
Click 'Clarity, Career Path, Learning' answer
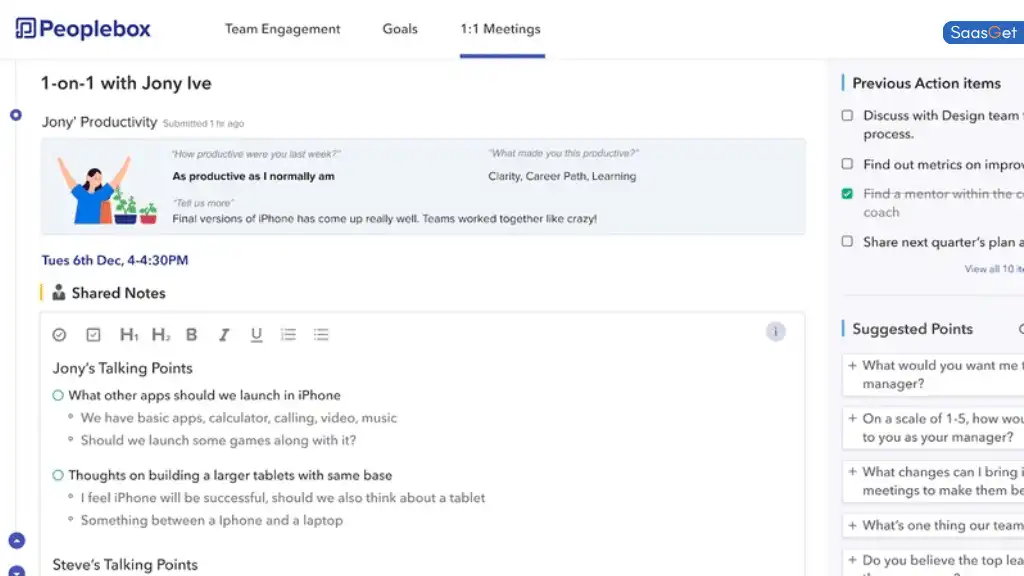562,176
